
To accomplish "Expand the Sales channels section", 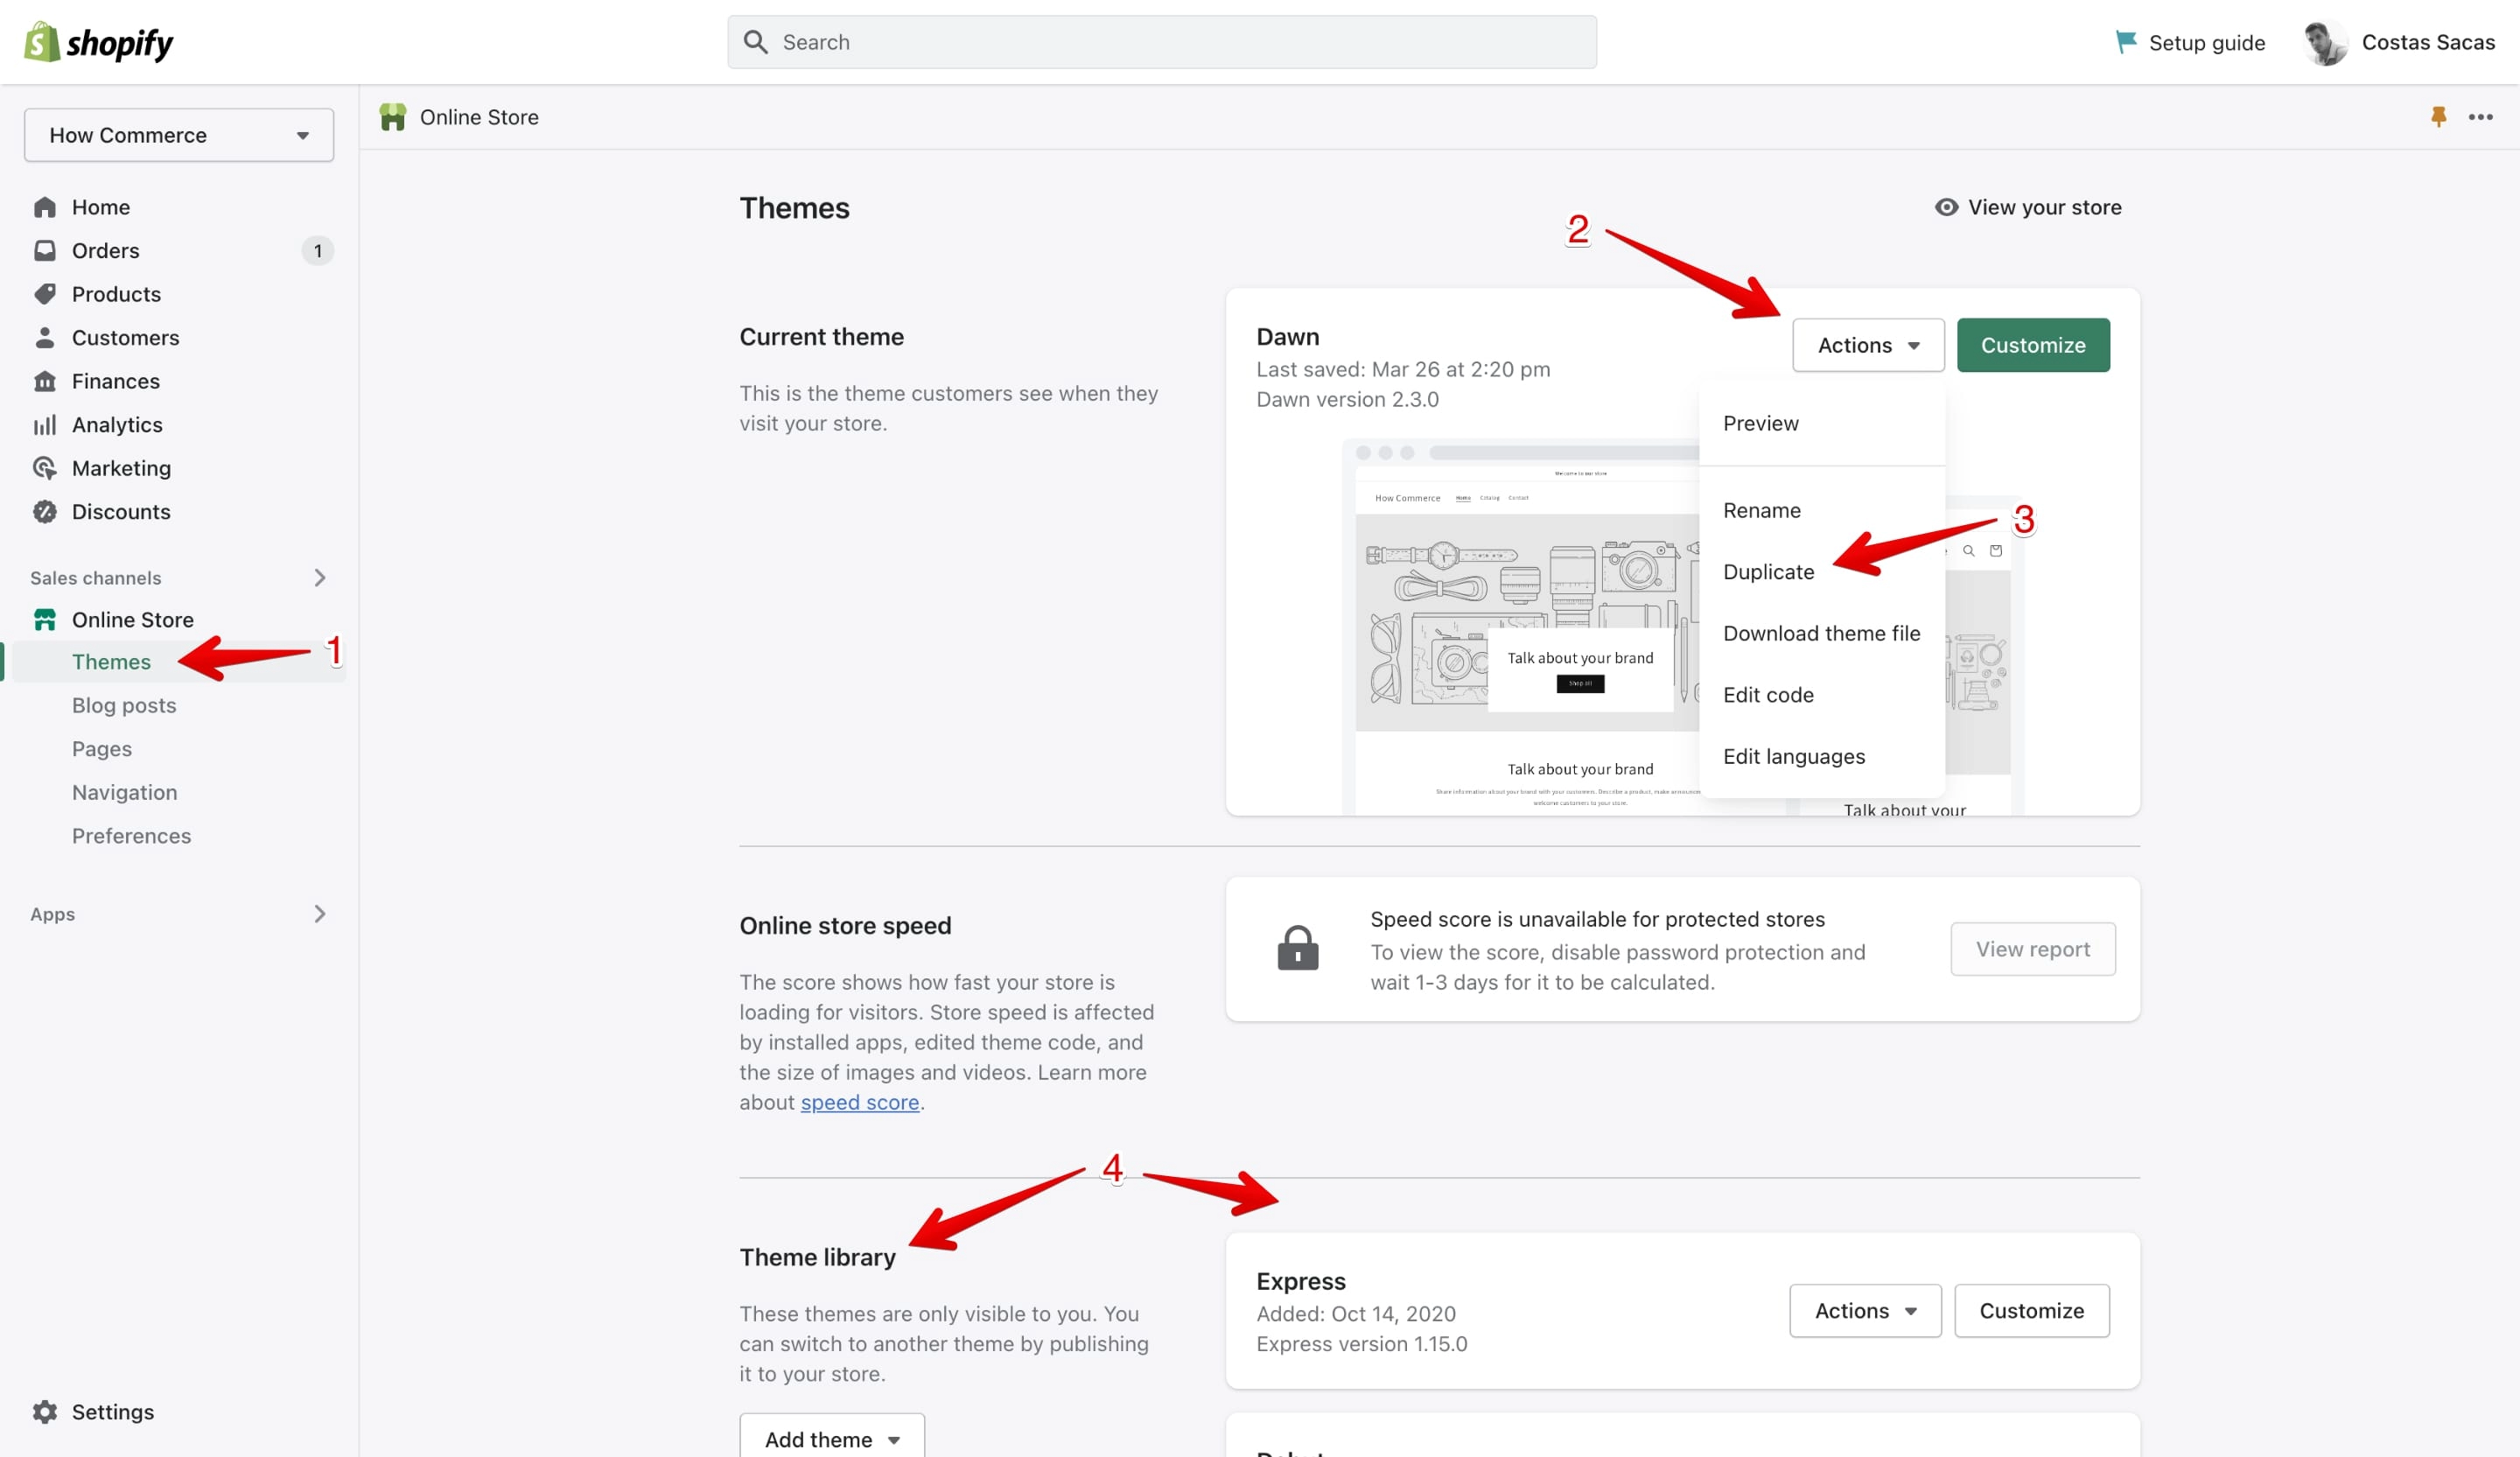I will coord(320,577).
